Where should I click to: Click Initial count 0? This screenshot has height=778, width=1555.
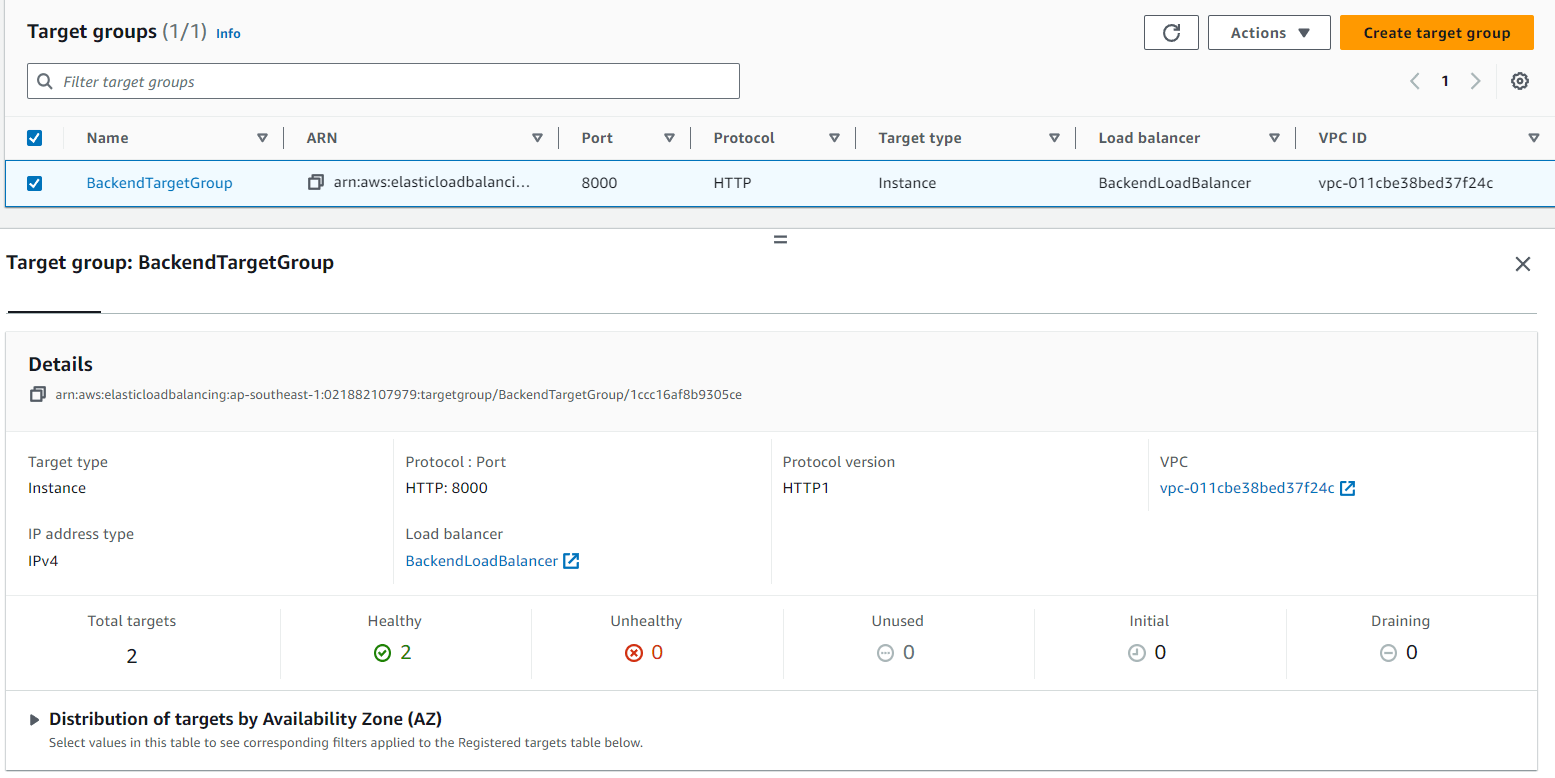click(x=1160, y=653)
